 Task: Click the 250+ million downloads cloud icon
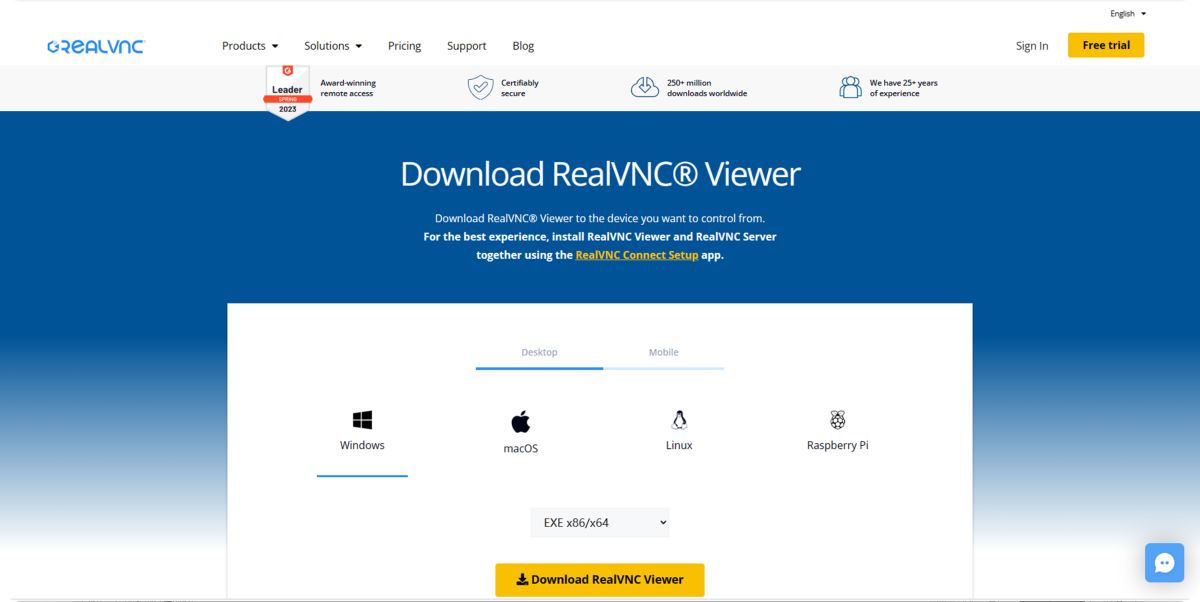click(645, 87)
